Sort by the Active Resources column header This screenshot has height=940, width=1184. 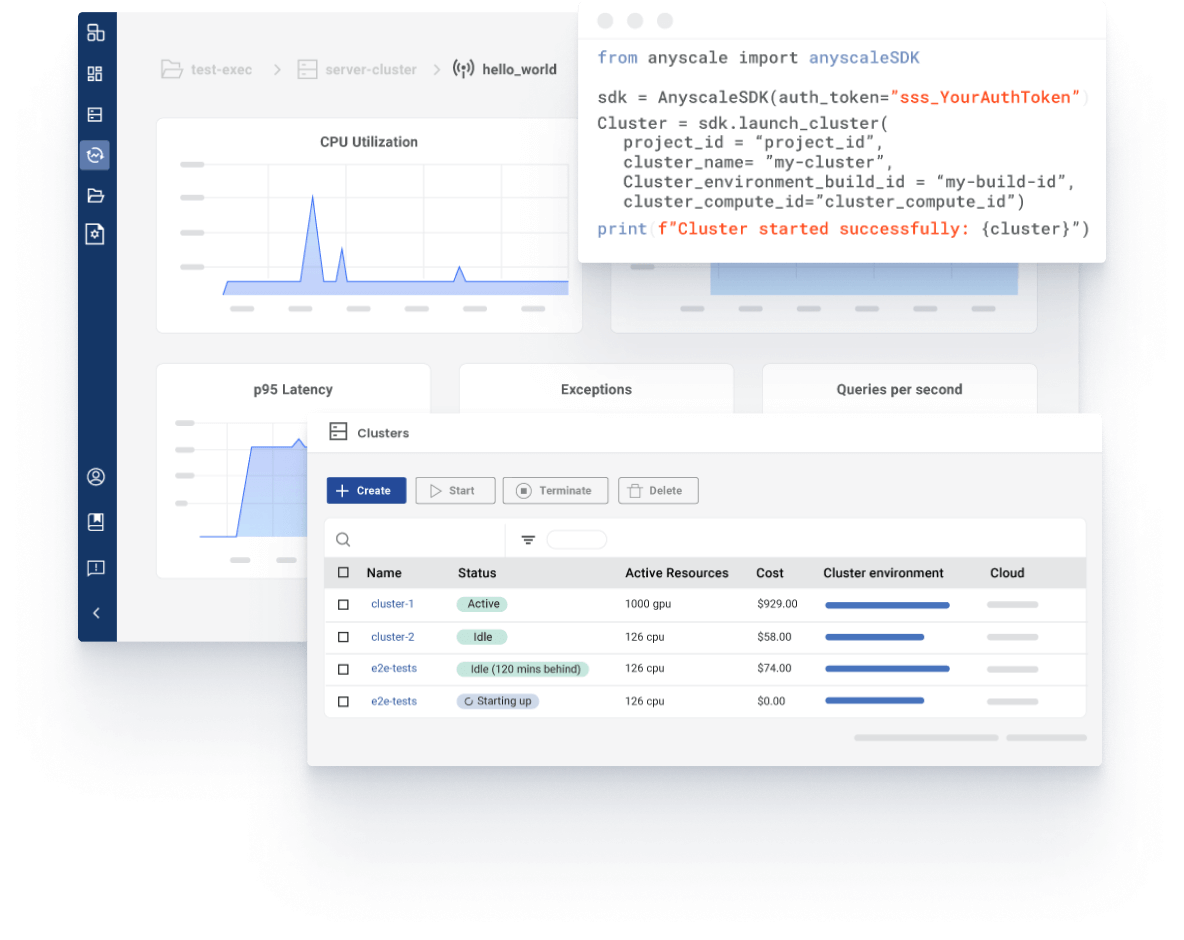[x=677, y=573]
